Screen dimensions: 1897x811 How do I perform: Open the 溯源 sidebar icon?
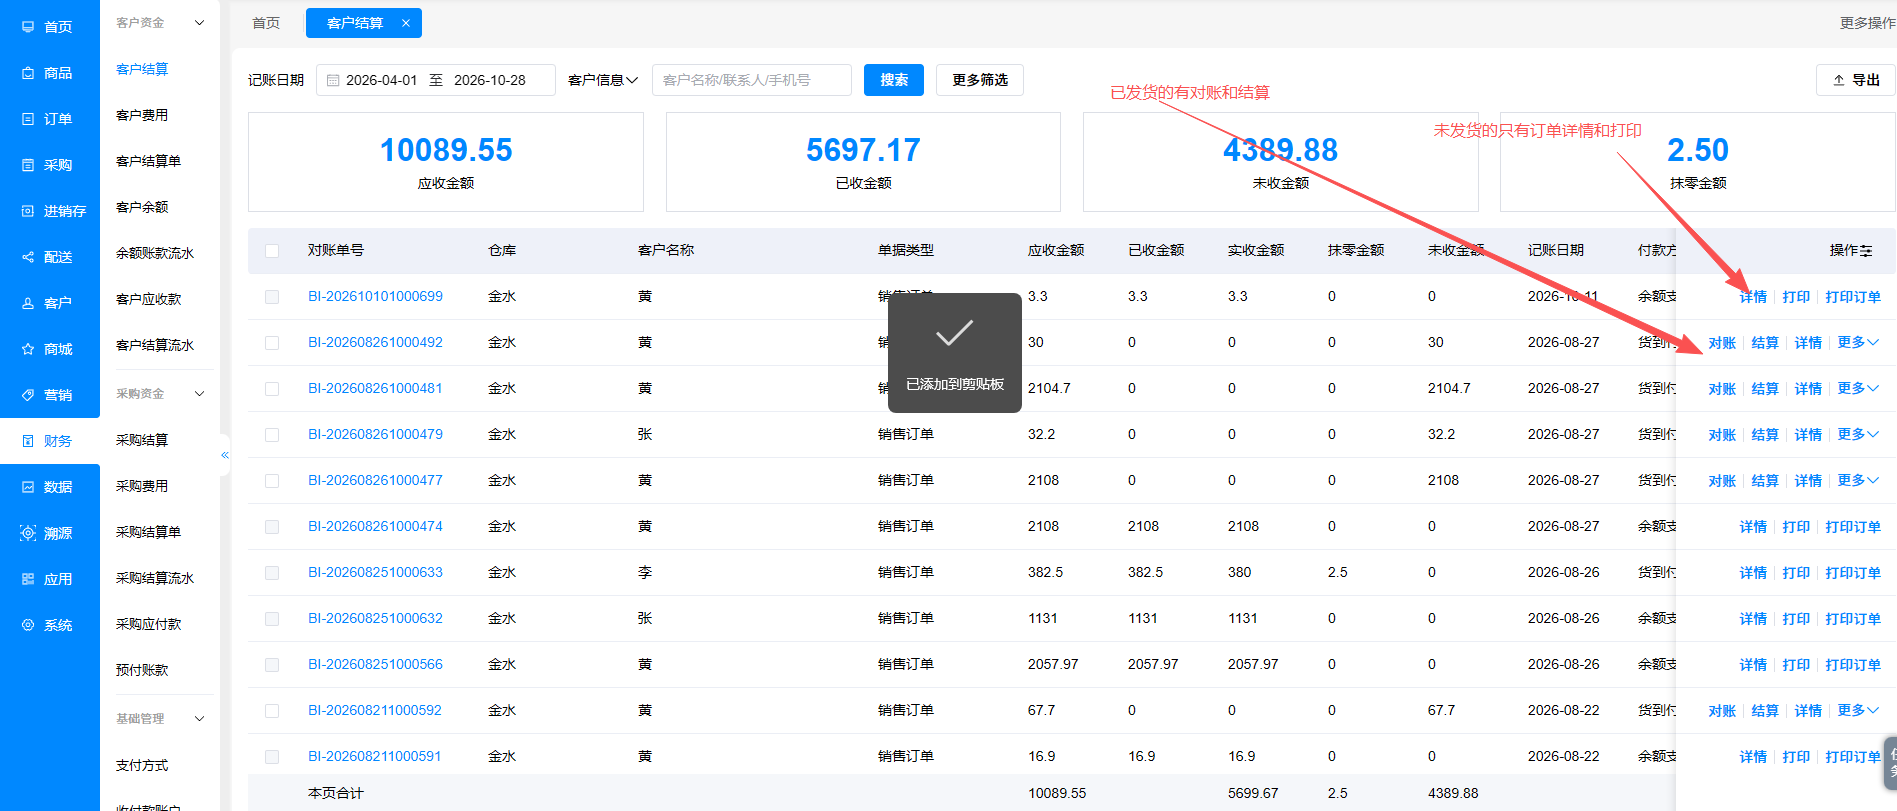(28, 533)
